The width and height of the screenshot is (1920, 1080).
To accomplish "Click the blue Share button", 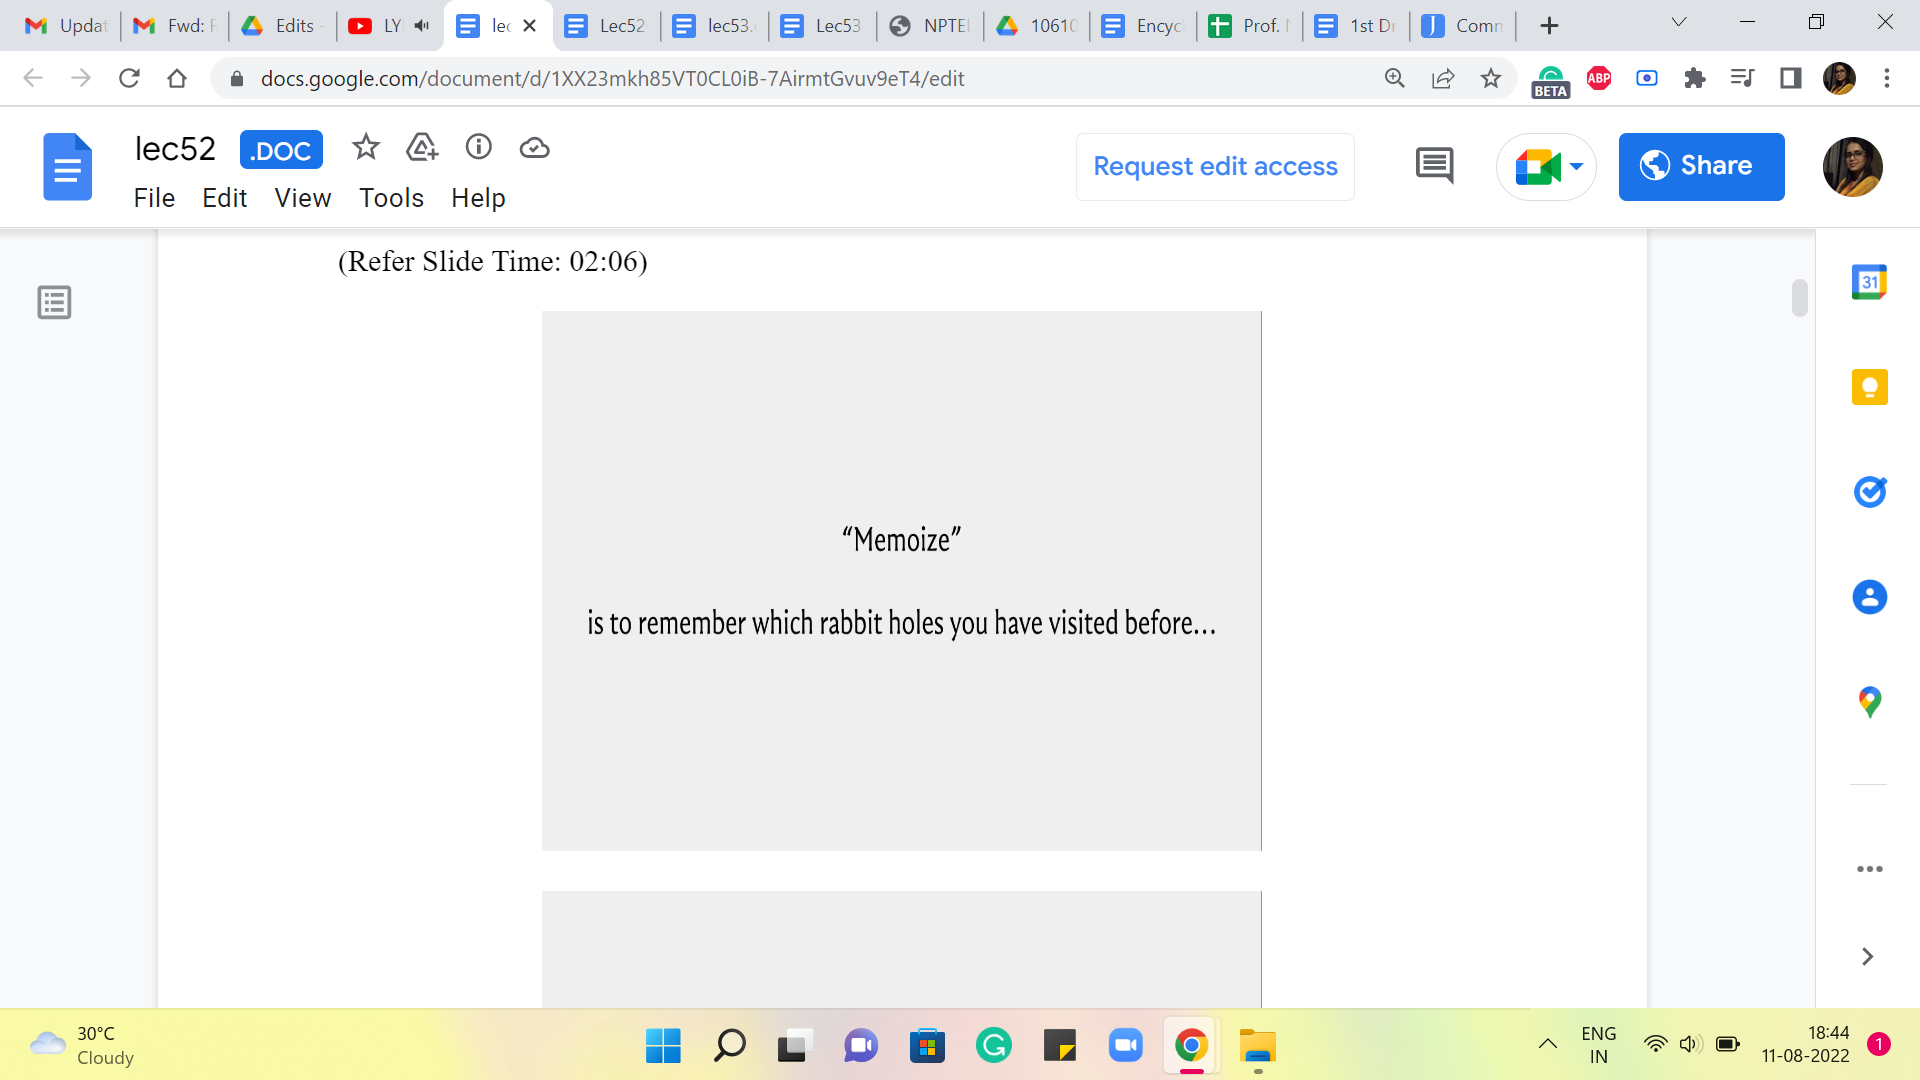I will coord(1701,166).
